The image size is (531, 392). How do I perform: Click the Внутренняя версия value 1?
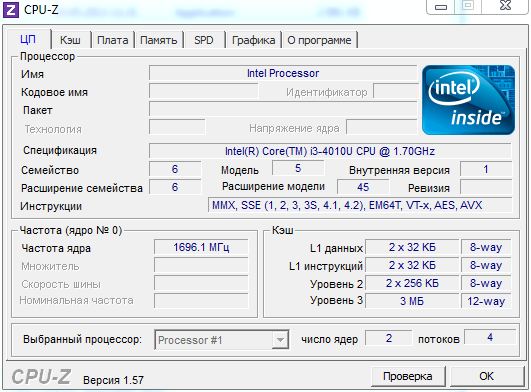tap(486, 169)
